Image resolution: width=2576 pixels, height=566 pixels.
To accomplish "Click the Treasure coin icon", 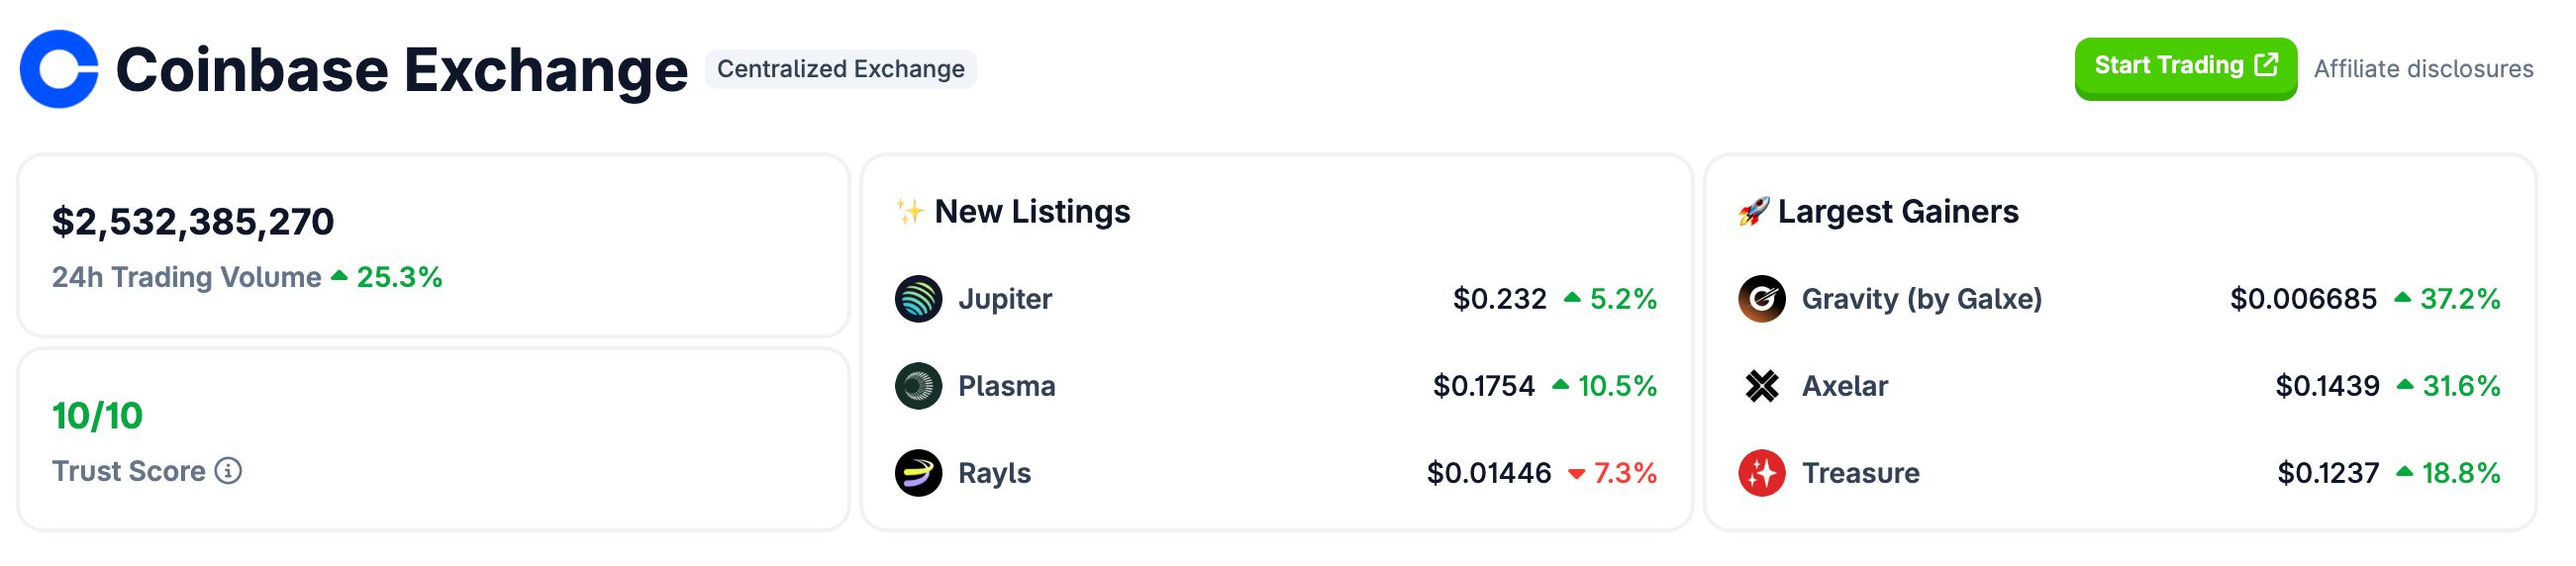I will (x=1761, y=473).
